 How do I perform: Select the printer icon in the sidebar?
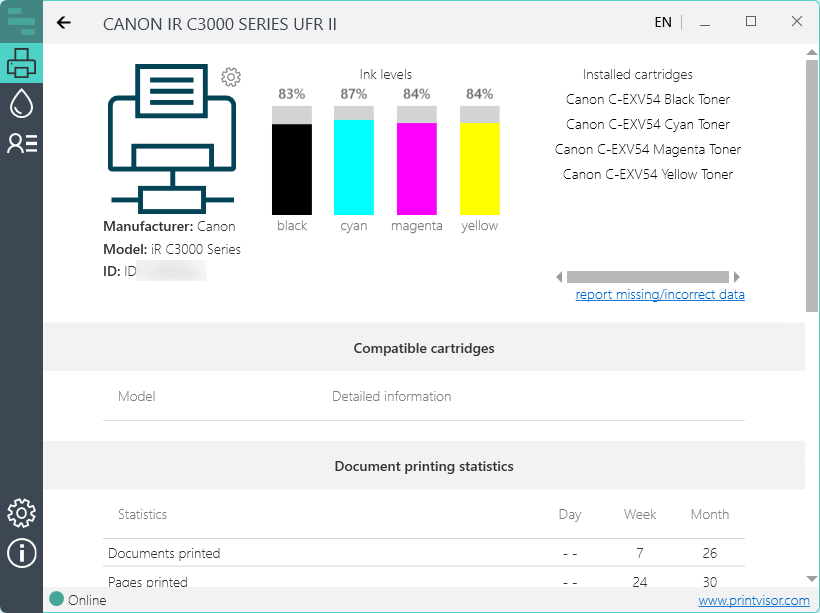pos(21,65)
